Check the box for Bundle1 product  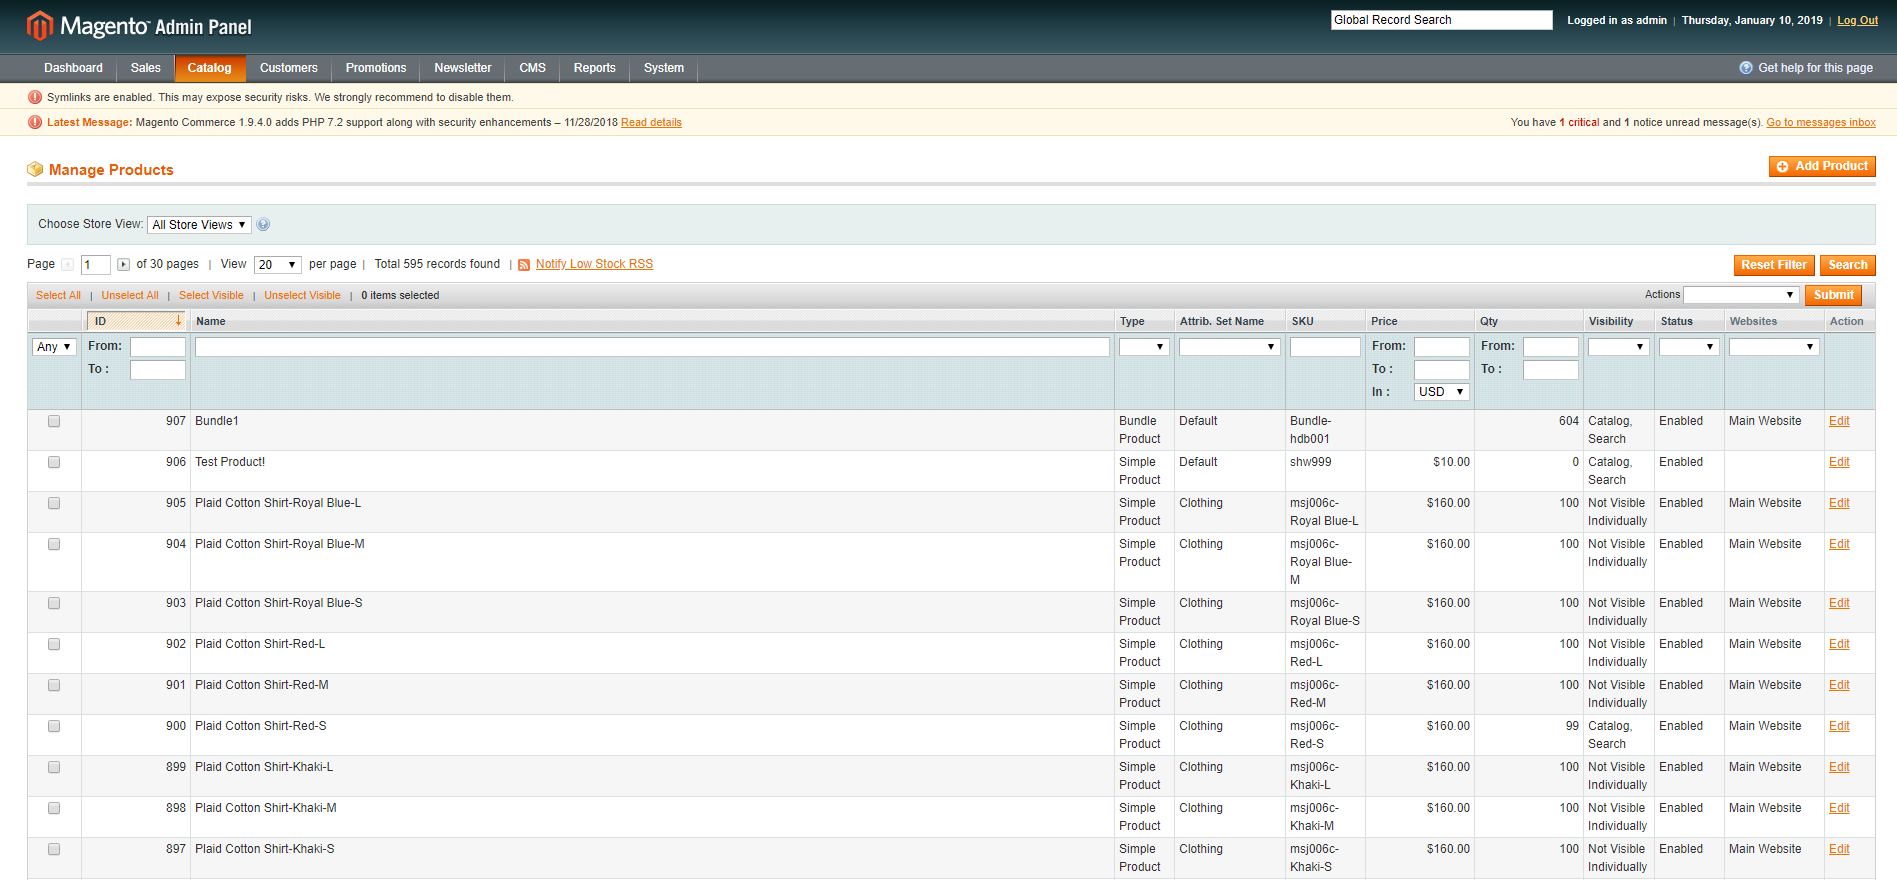coord(54,421)
